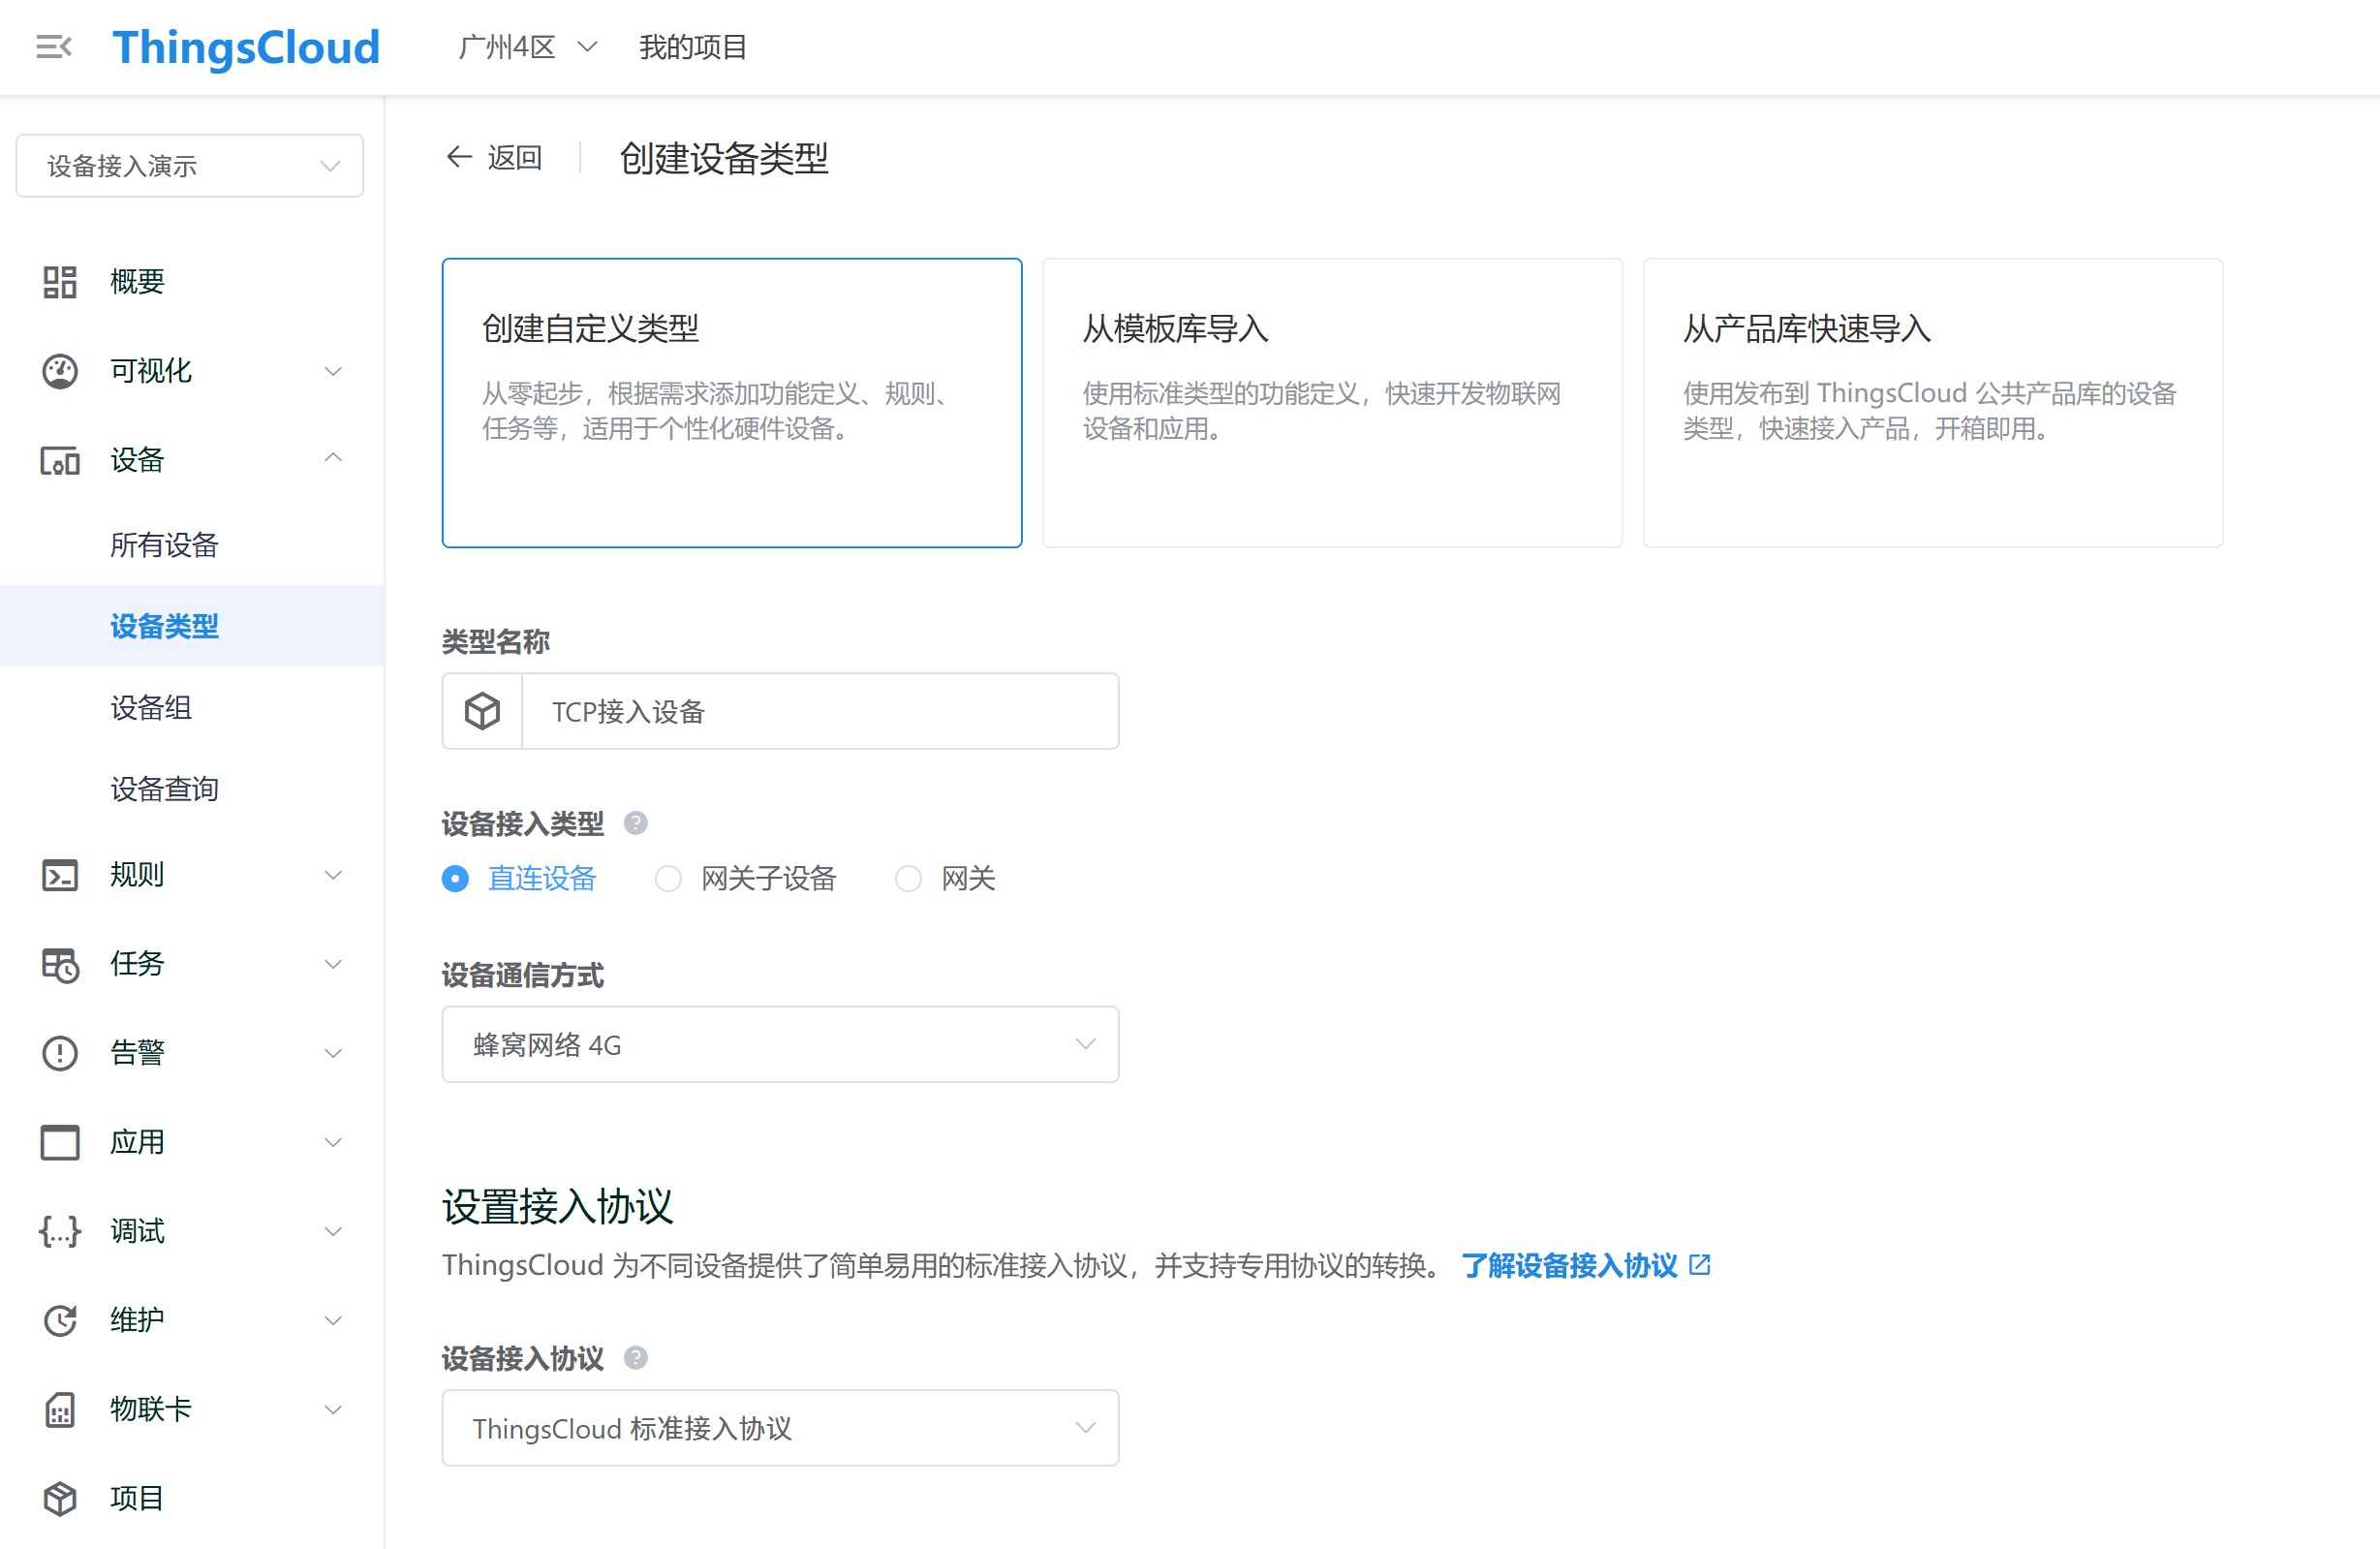Focus the 类型名称 input field
Screen dimensions: 2380x1549
click(x=820, y=711)
